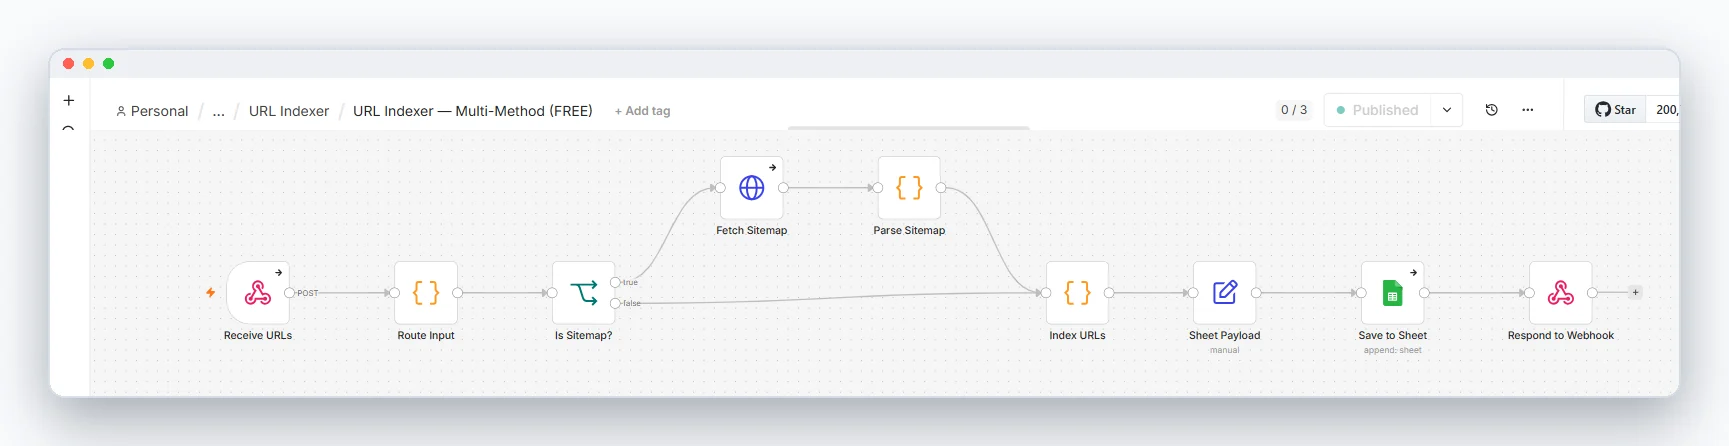This screenshot has width=1729, height=446.
Task: Select the Index URLs code node
Action: click(x=1077, y=293)
